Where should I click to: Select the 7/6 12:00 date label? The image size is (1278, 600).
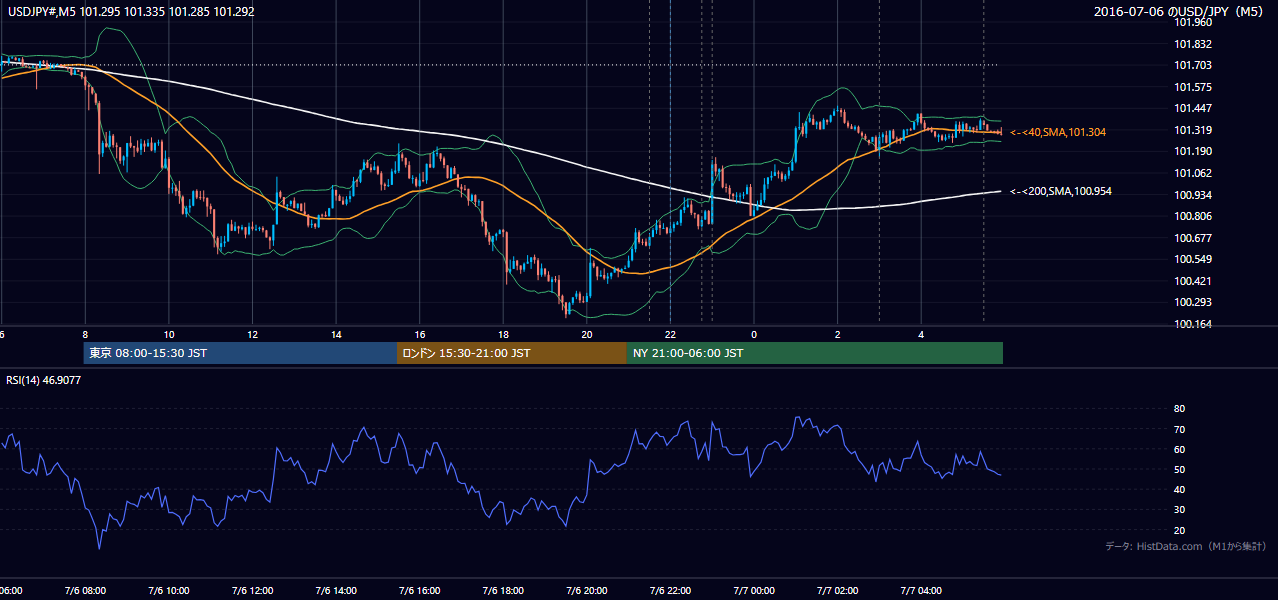252,591
